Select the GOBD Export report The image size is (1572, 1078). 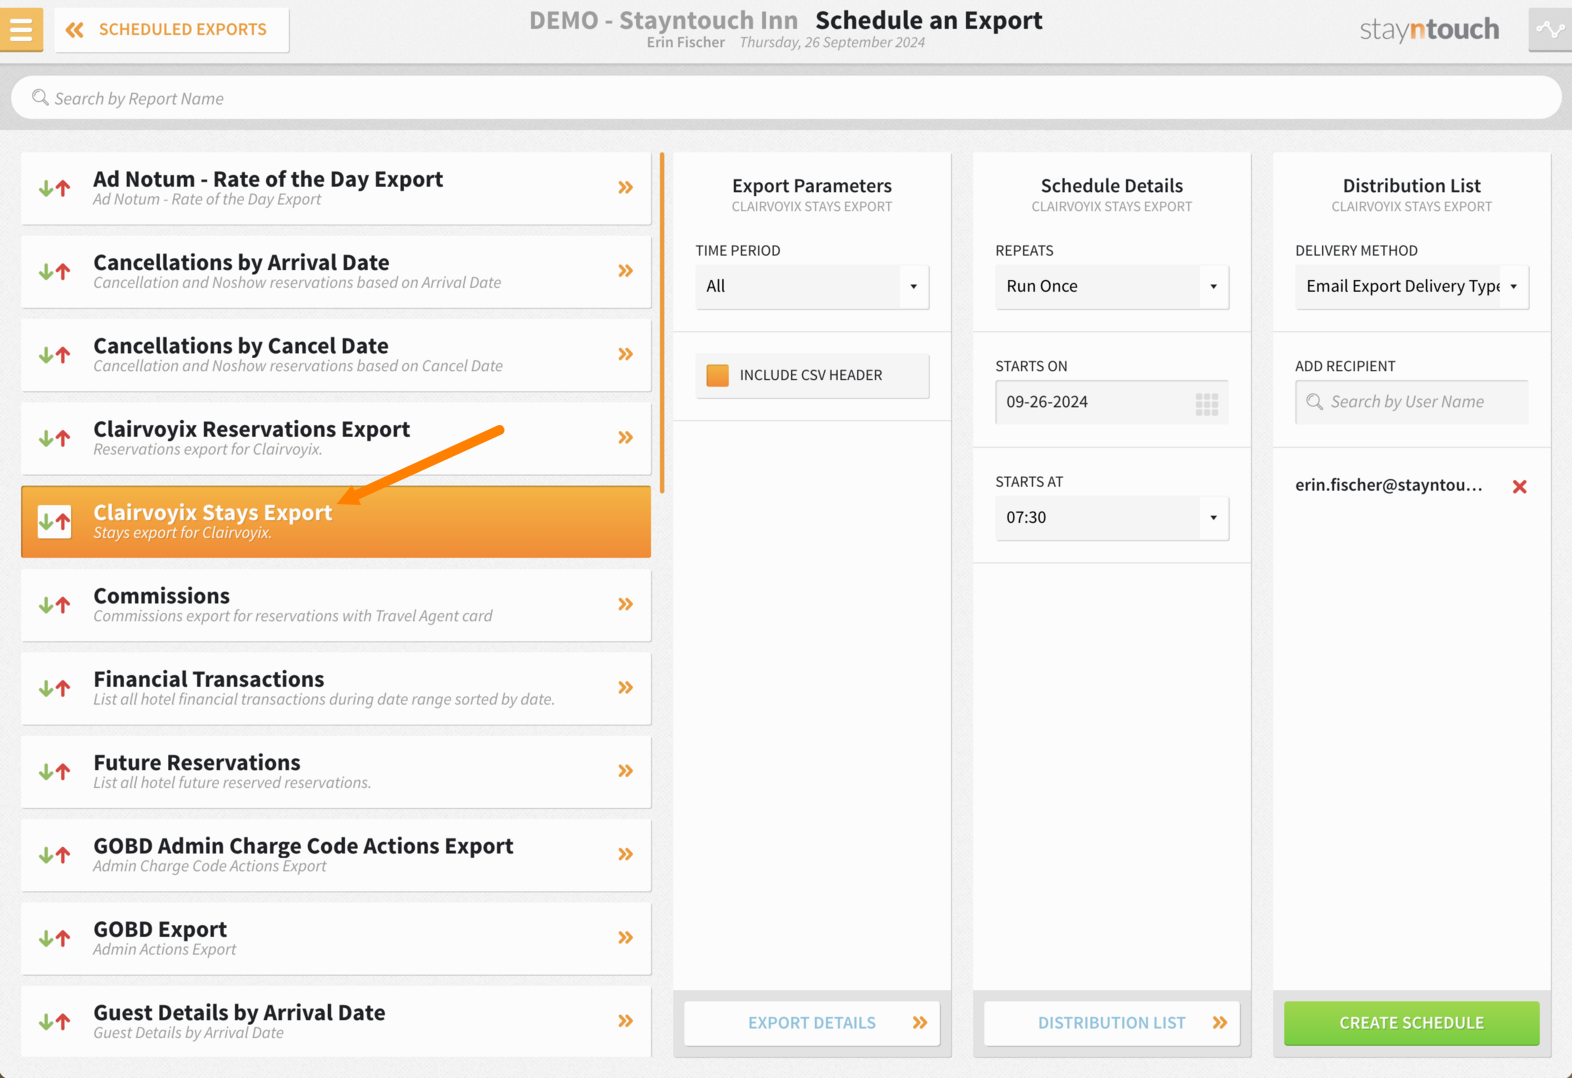coord(336,938)
